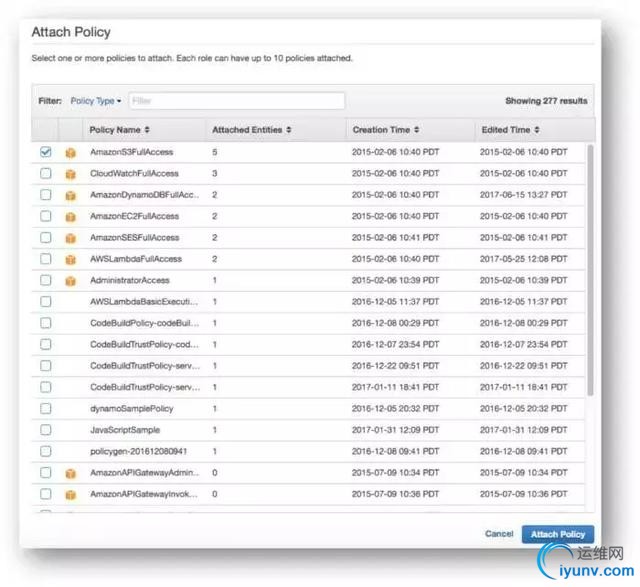Click the Filter text input field
This screenshot has width=640, height=587.
click(x=236, y=101)
